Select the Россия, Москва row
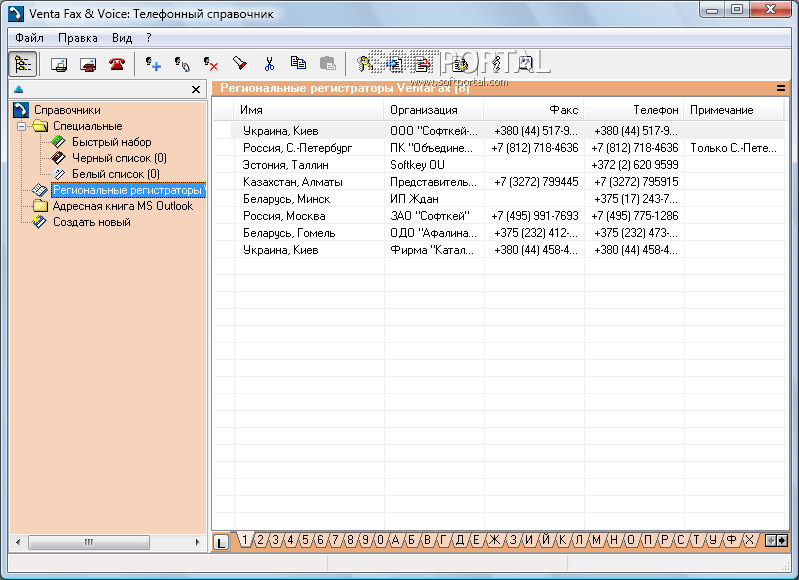This screenshot has width=799, height=580. pyautogui.click(x=499, y=216)
